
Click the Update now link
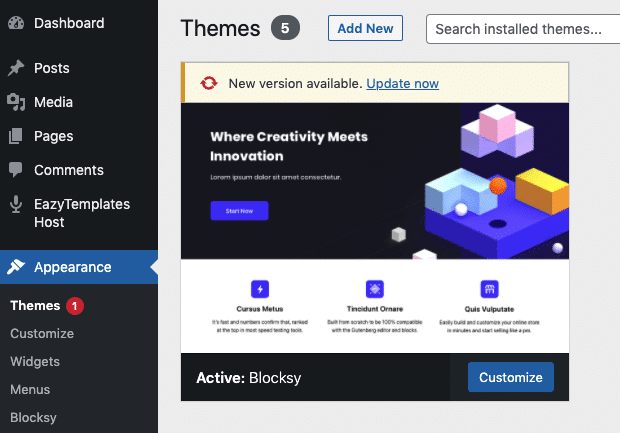tap(403, 83)
